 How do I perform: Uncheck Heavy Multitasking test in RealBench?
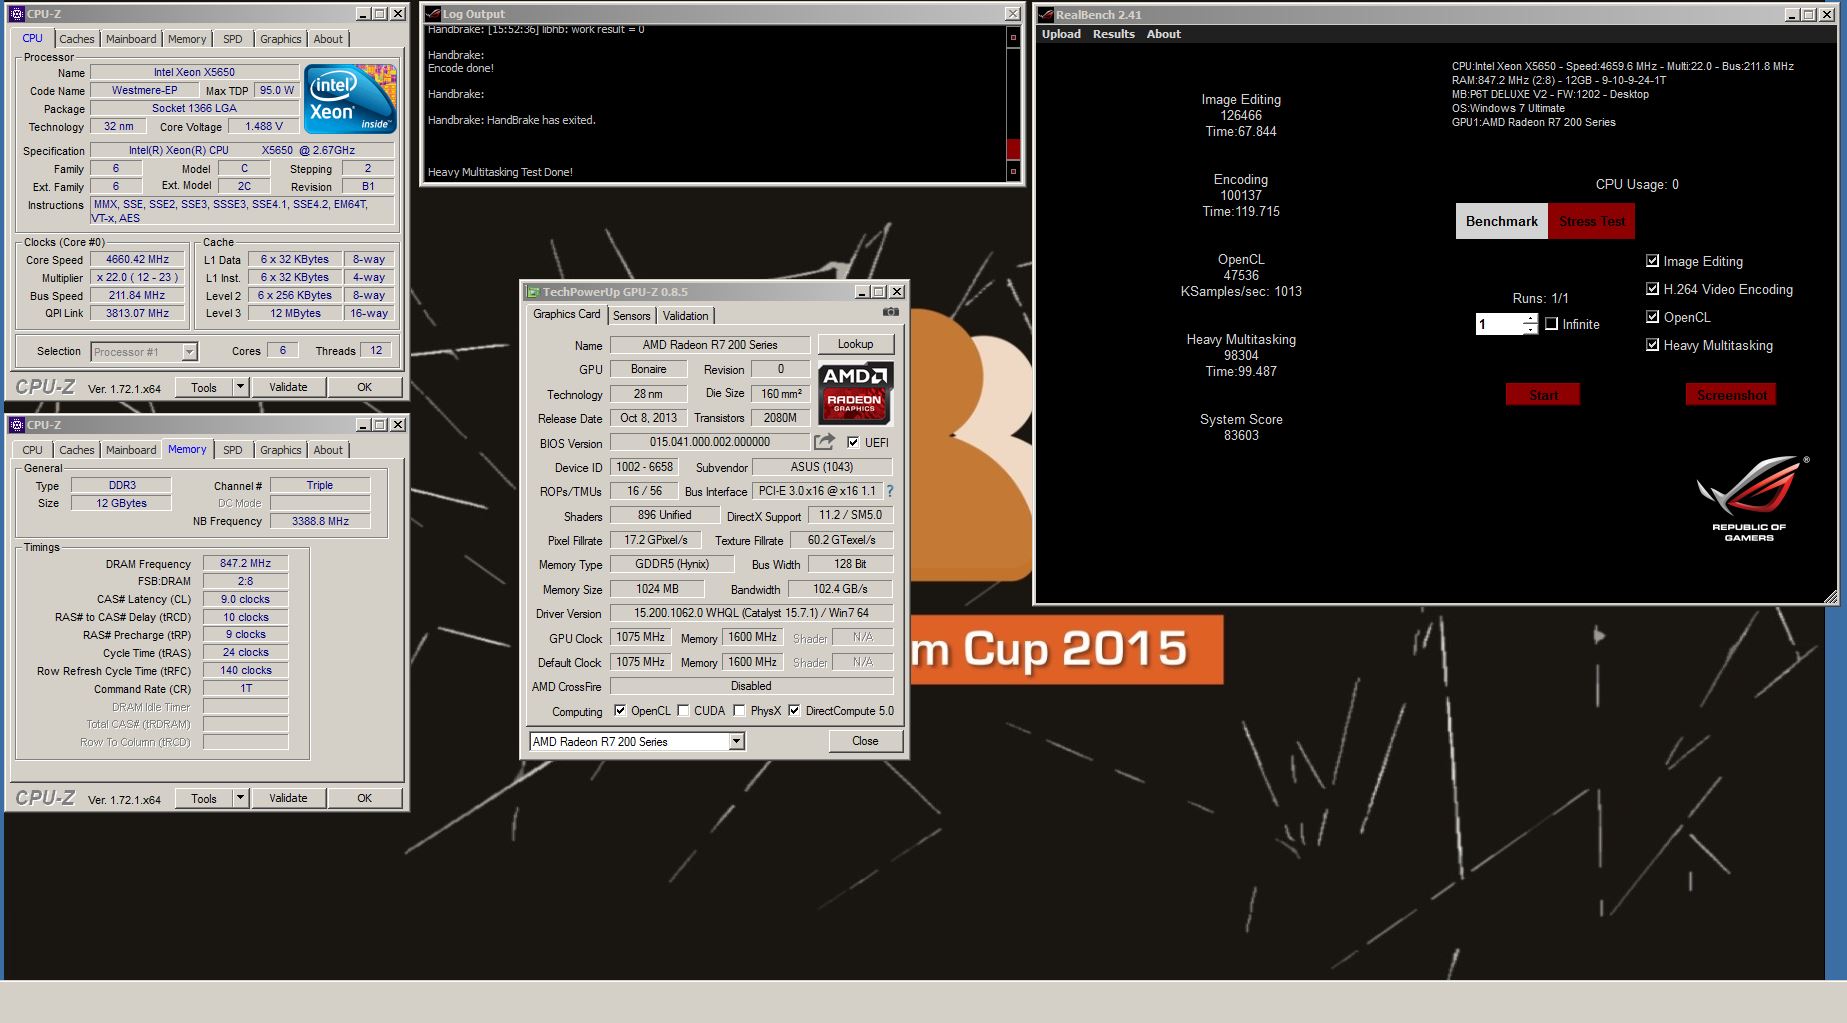[1652, 345]
